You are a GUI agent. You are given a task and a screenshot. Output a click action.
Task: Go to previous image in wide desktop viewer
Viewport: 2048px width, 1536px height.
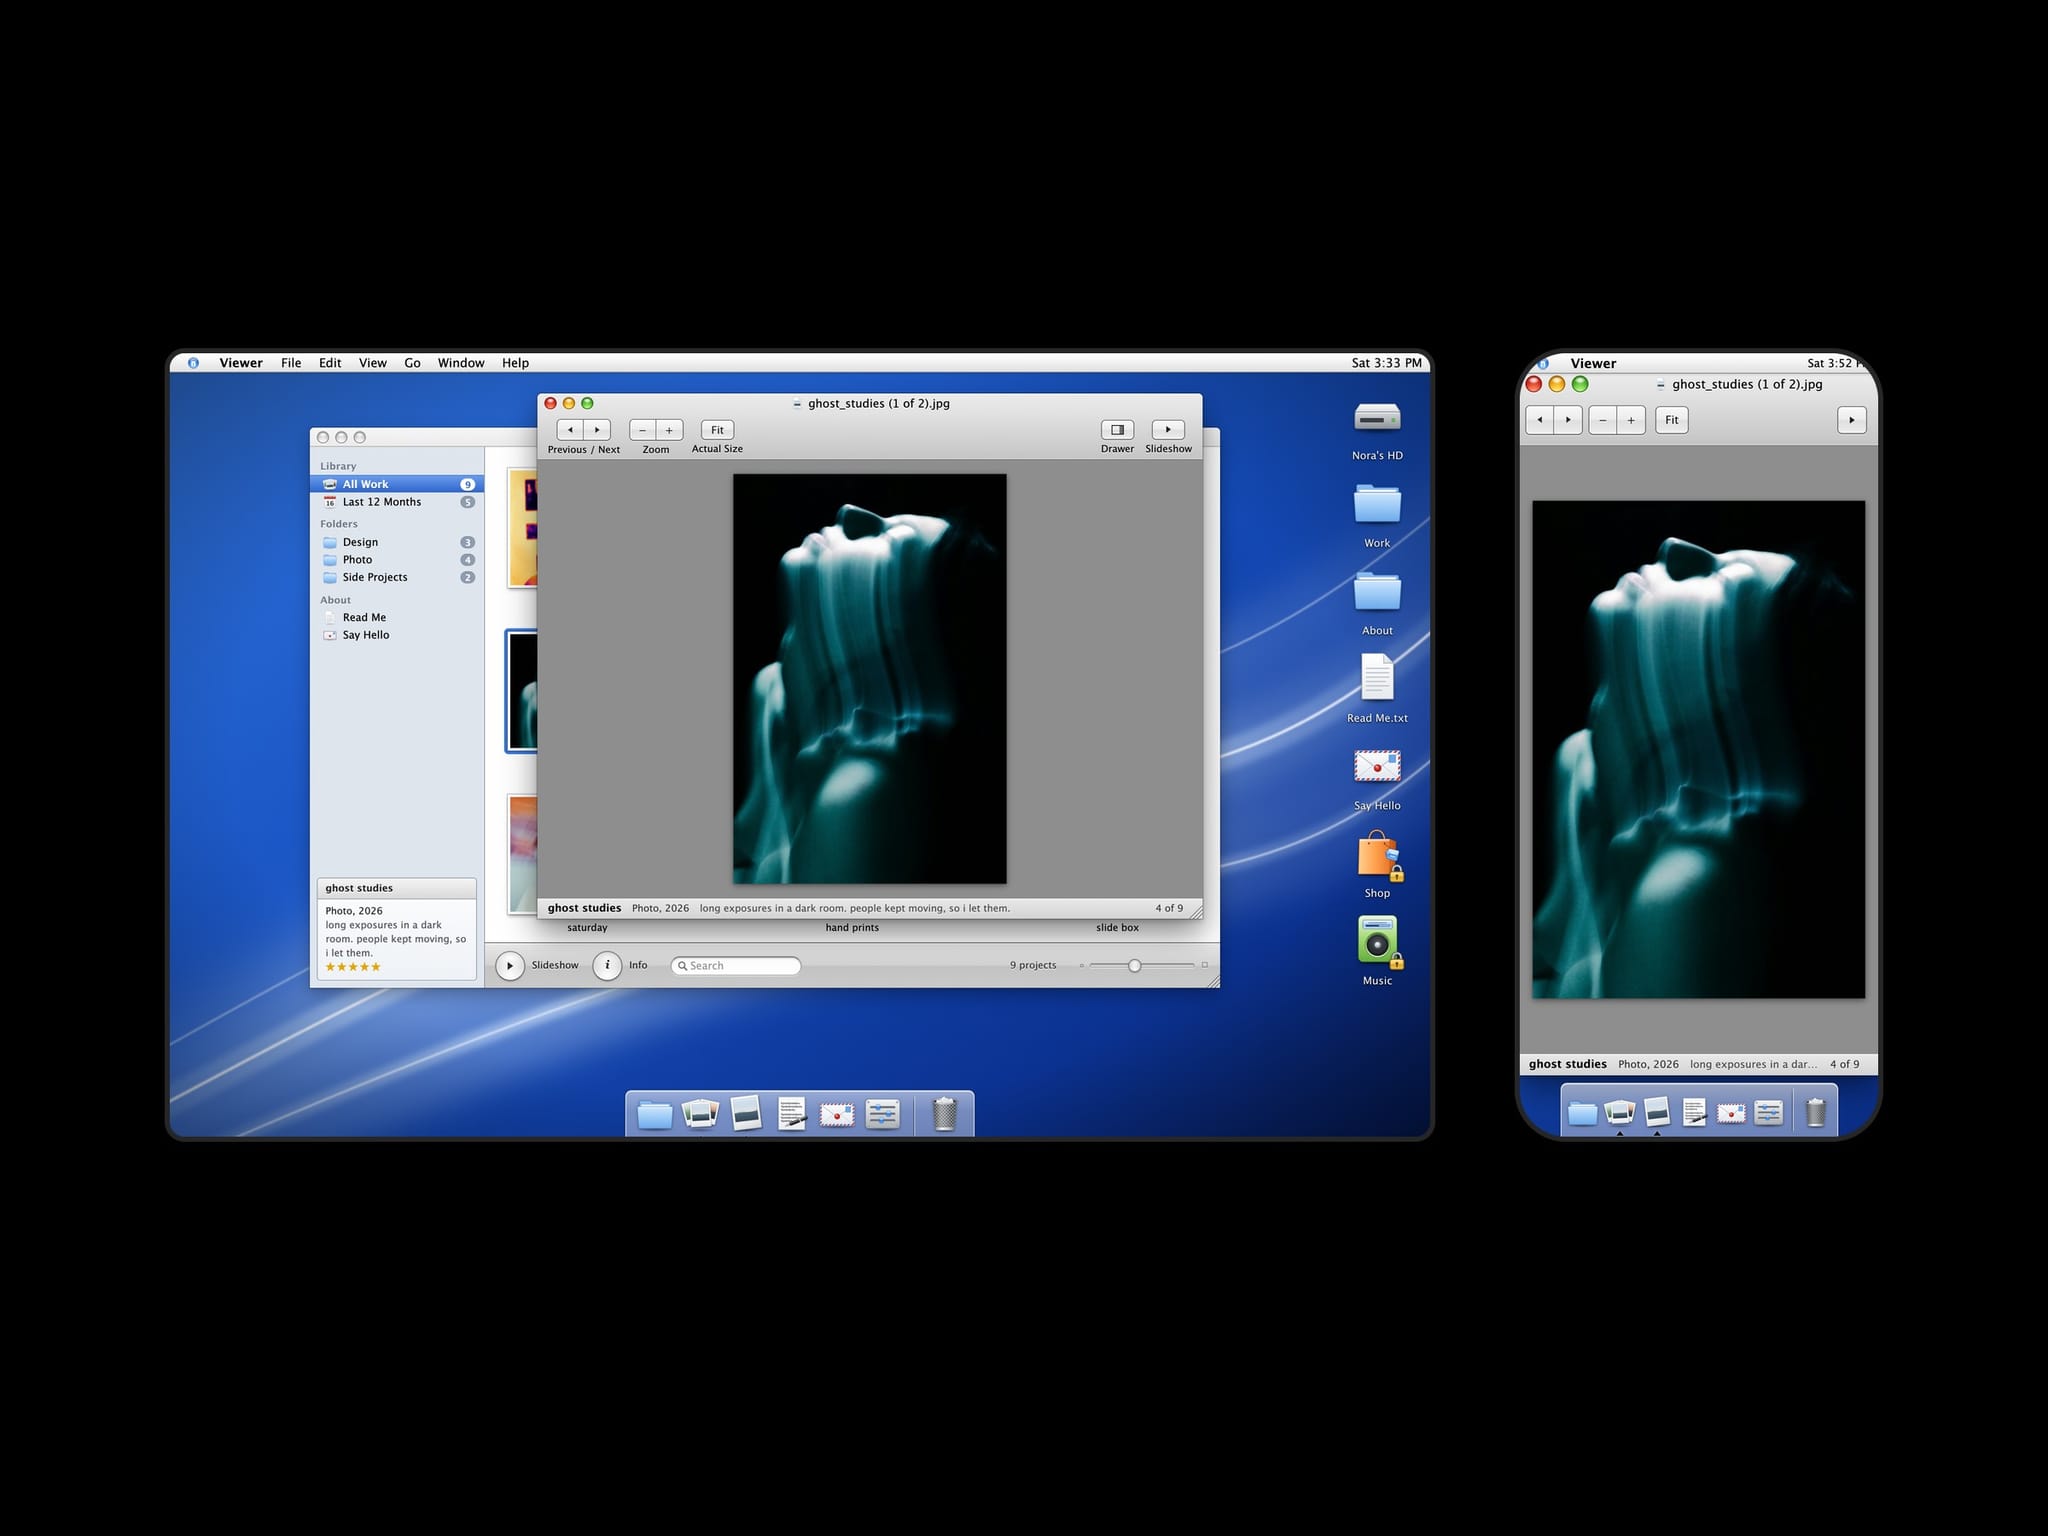click(570, 430)
